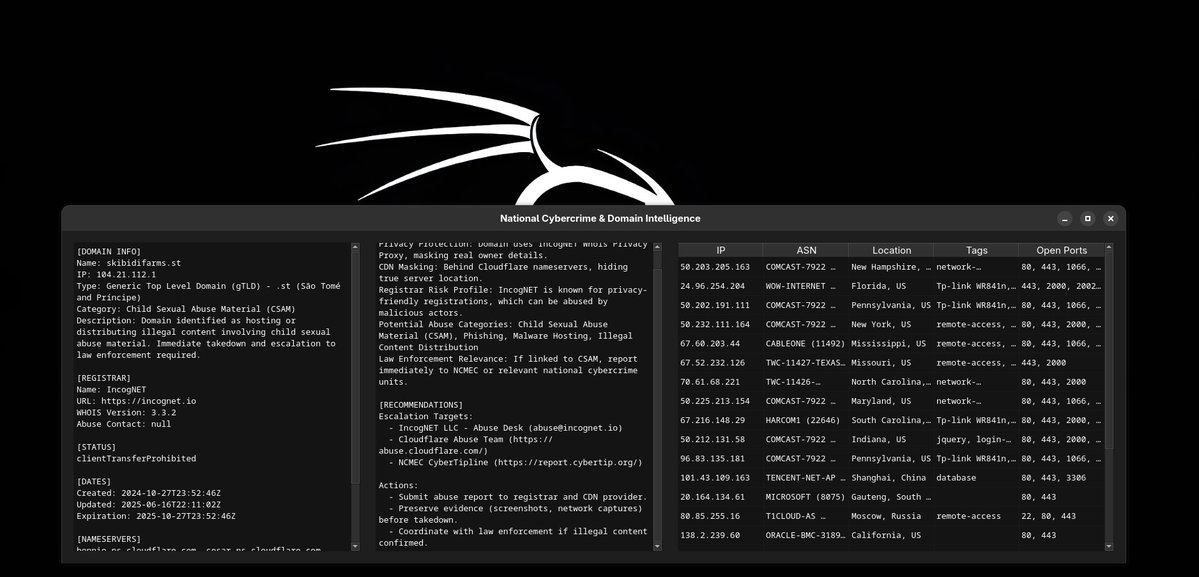Click the NCMEC CyberTipline recommendation line
Image resolution: width=1199 pixels, height=577 pixels.
tap(515, 462)
